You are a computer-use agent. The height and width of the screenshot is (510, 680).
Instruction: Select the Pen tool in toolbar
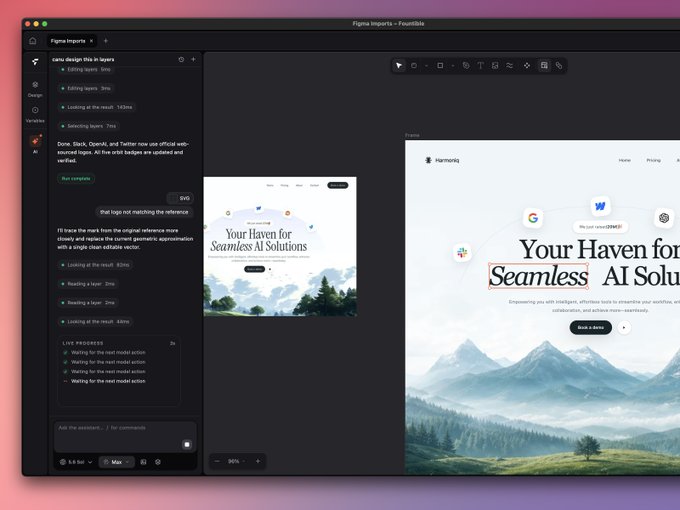(466, 65)
